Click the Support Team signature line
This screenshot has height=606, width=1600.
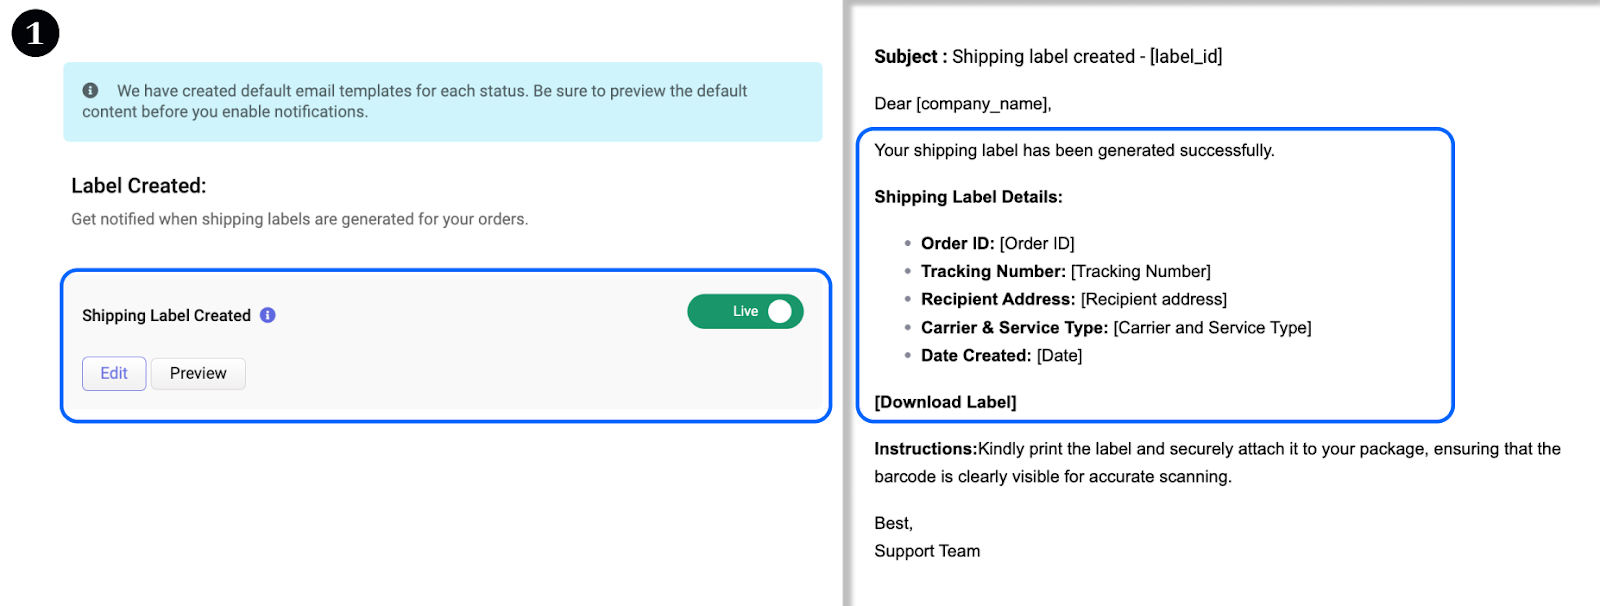(x=927, y=551)
